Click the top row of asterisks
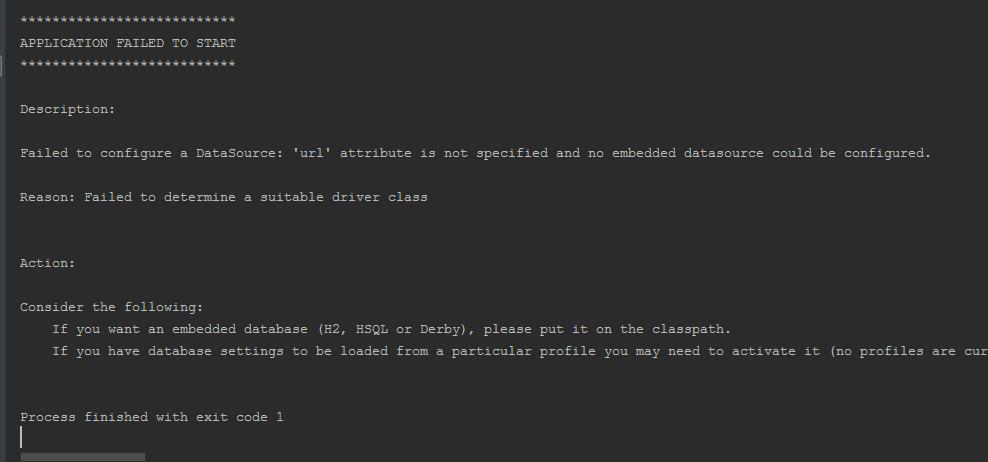The image size is (988, 462). click(x=128, y=21)
